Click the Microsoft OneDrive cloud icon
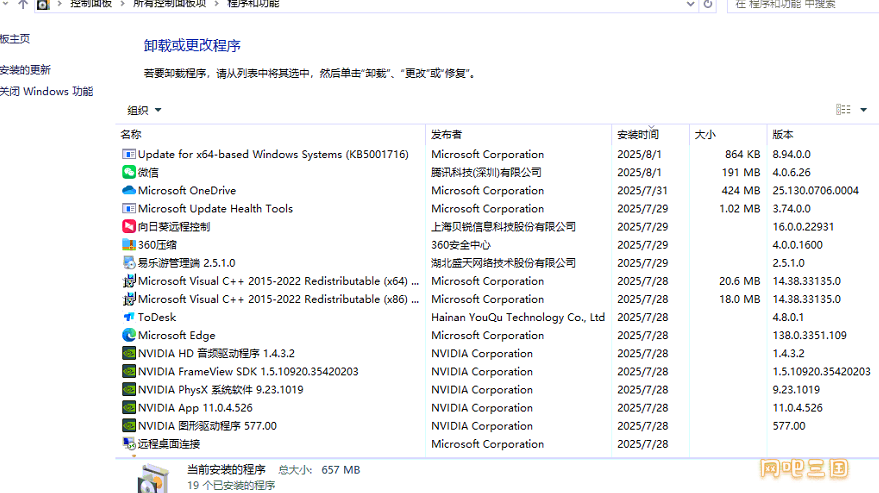 click(129, 190)
